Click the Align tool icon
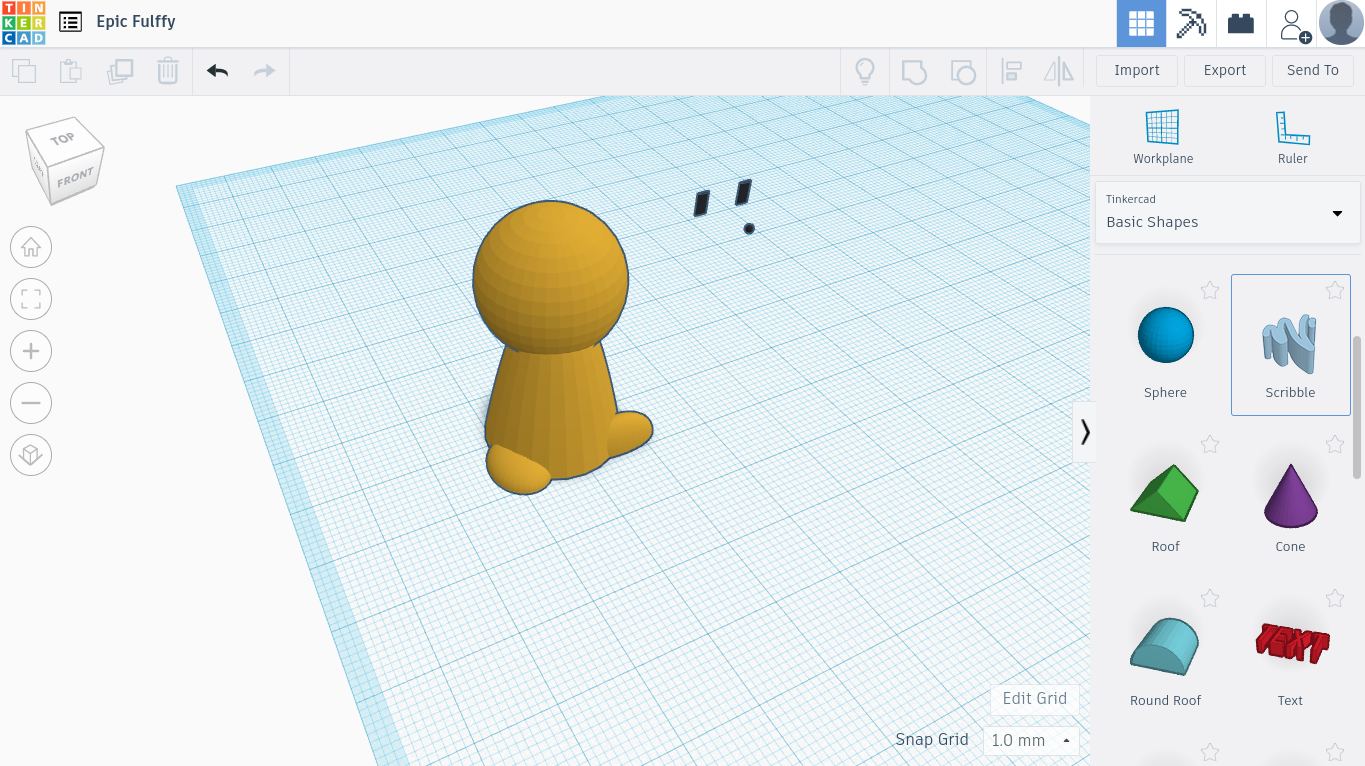This screenshot has width=1365, height=766. coord(1011,71)
